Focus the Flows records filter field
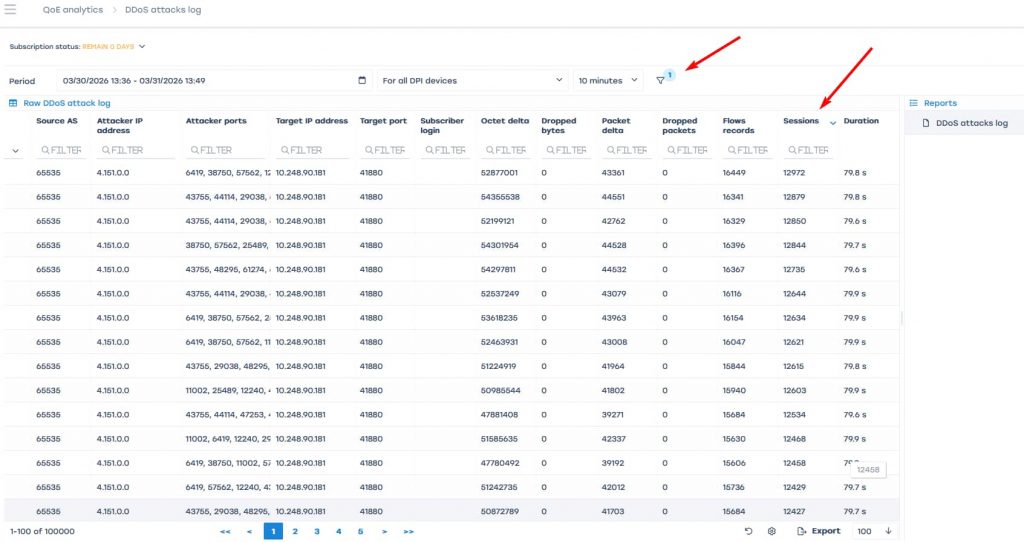Image resolution: width=1024 pixels, height=542 pixels. 748,150
